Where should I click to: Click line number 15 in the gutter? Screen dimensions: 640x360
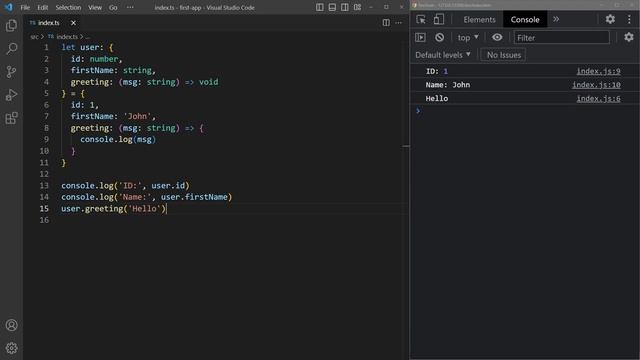point(44,209)
